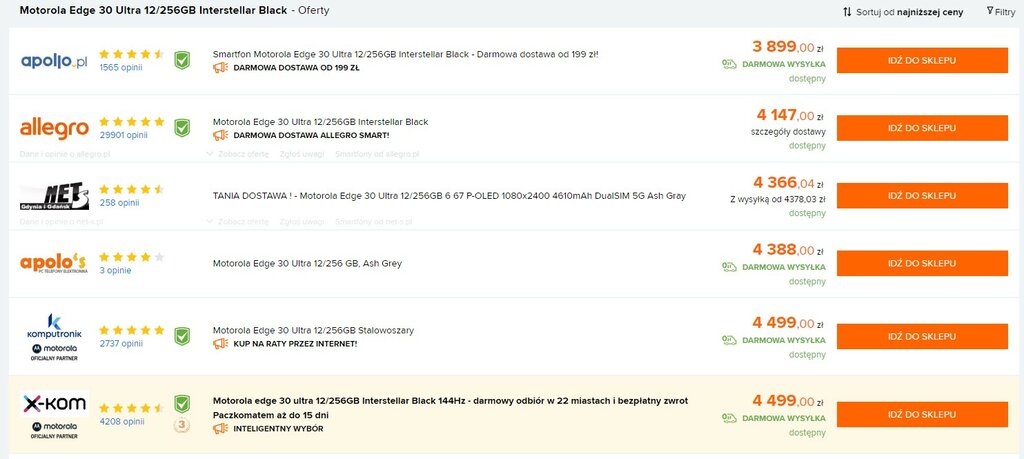This screenshot has width=1024, height=459.
Task: Click the szczegóły dostawy link in allegro row
Action: [x=788, y=132]
